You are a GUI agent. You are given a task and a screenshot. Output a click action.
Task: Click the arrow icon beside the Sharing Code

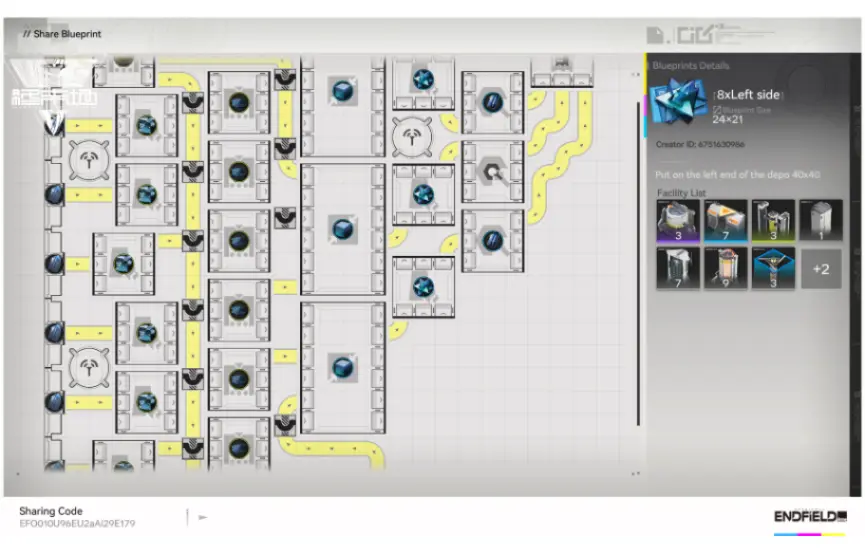tap(202, 517)
